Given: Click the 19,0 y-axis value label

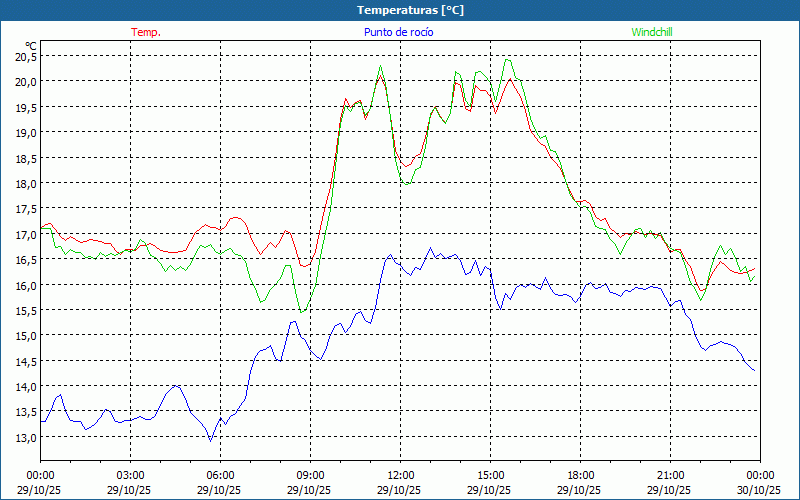Looking at the screenshot, I should pos(25,133).
